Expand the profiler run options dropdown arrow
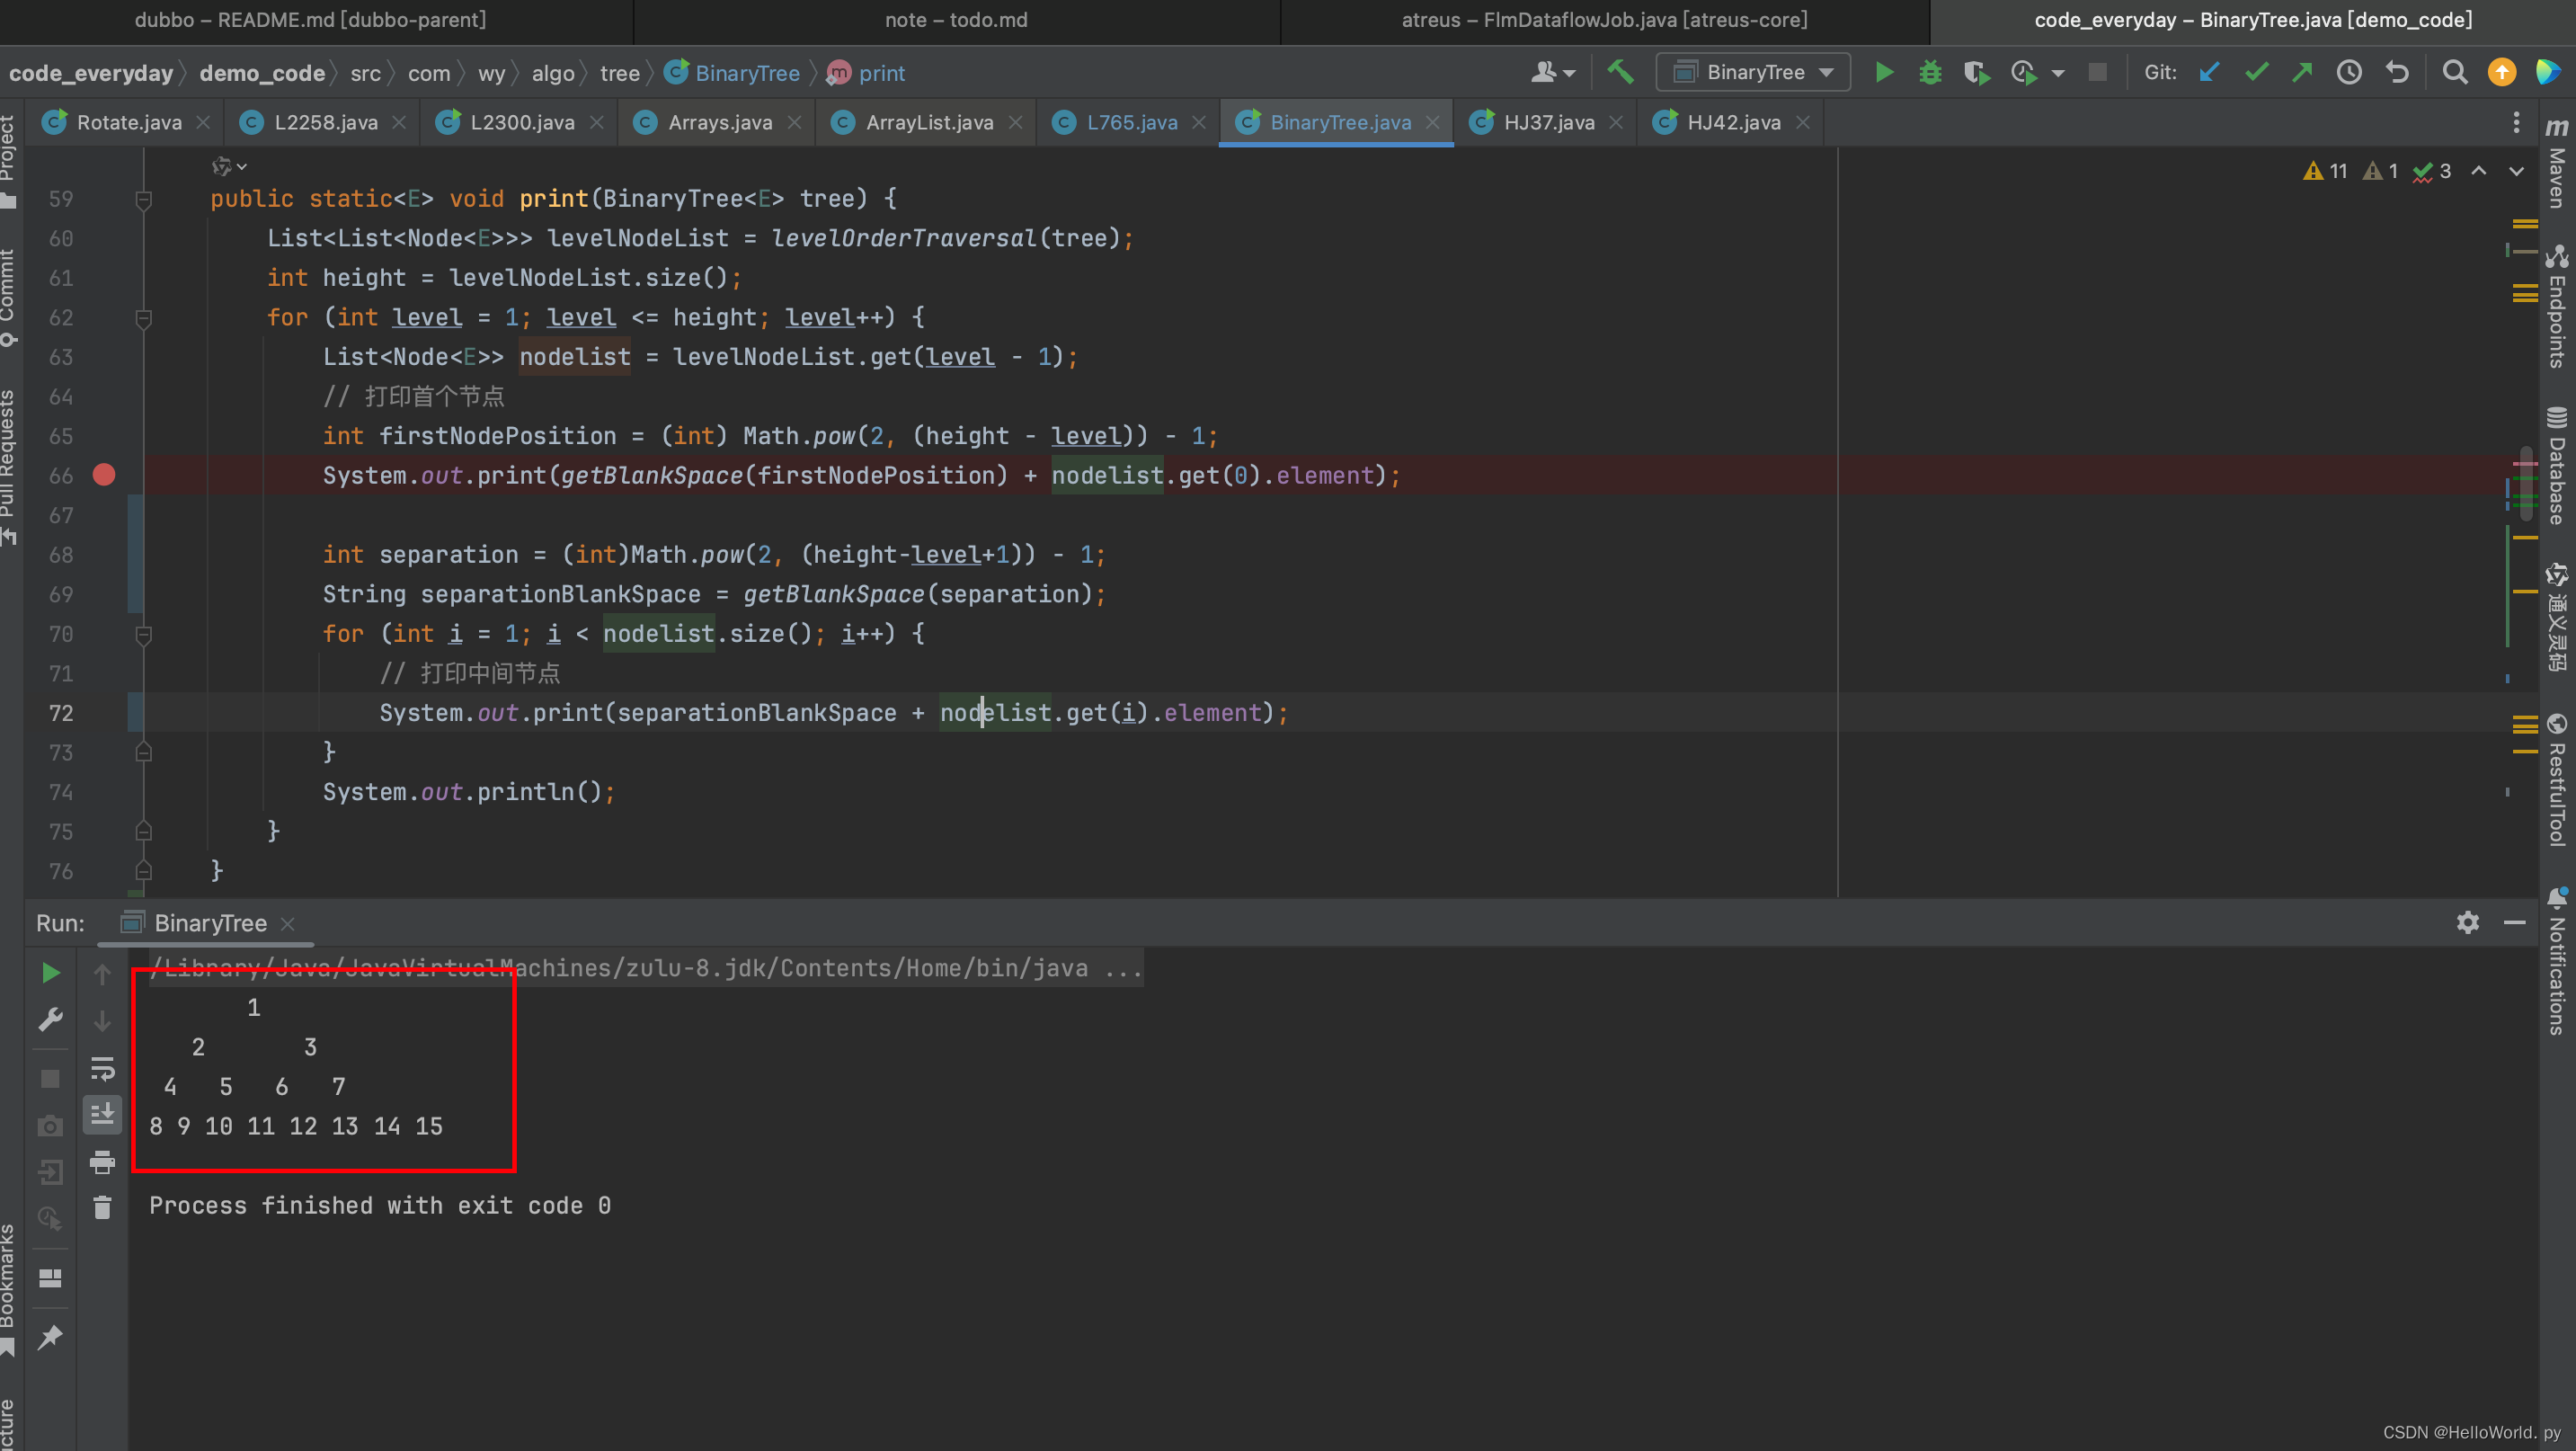Screen dimensions: 2576x1451 [2058, 73]
